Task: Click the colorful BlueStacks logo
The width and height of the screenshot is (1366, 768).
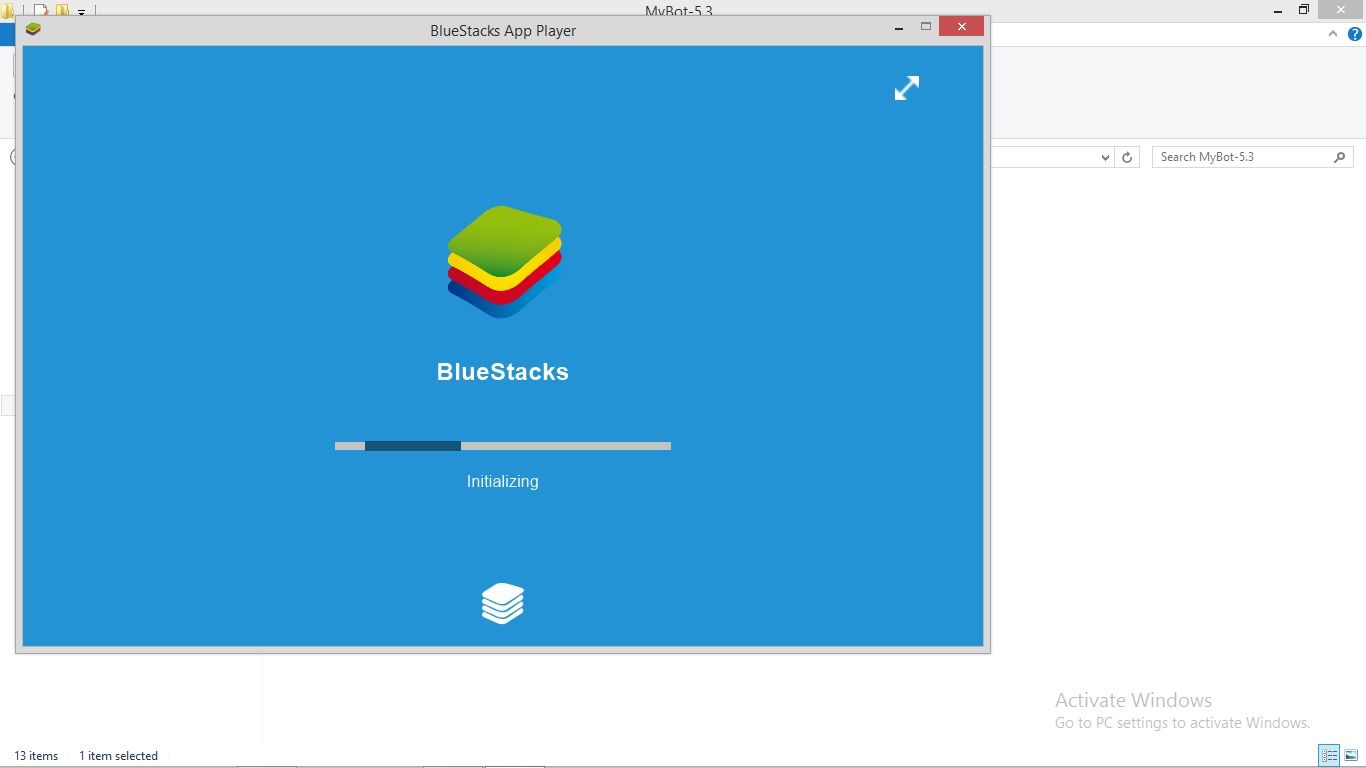Action: point(504,262)
